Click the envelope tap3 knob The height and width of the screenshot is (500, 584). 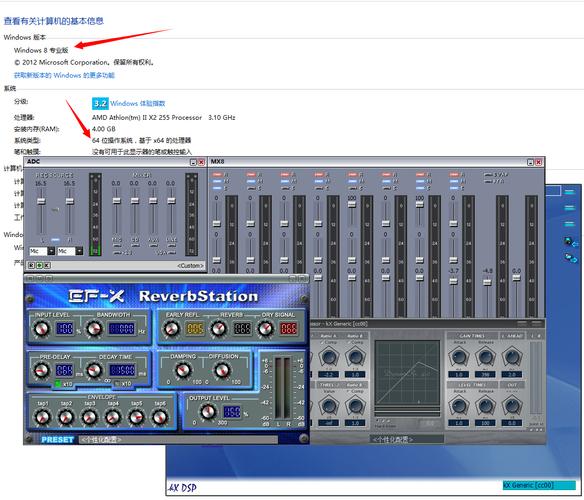point(90,418)
